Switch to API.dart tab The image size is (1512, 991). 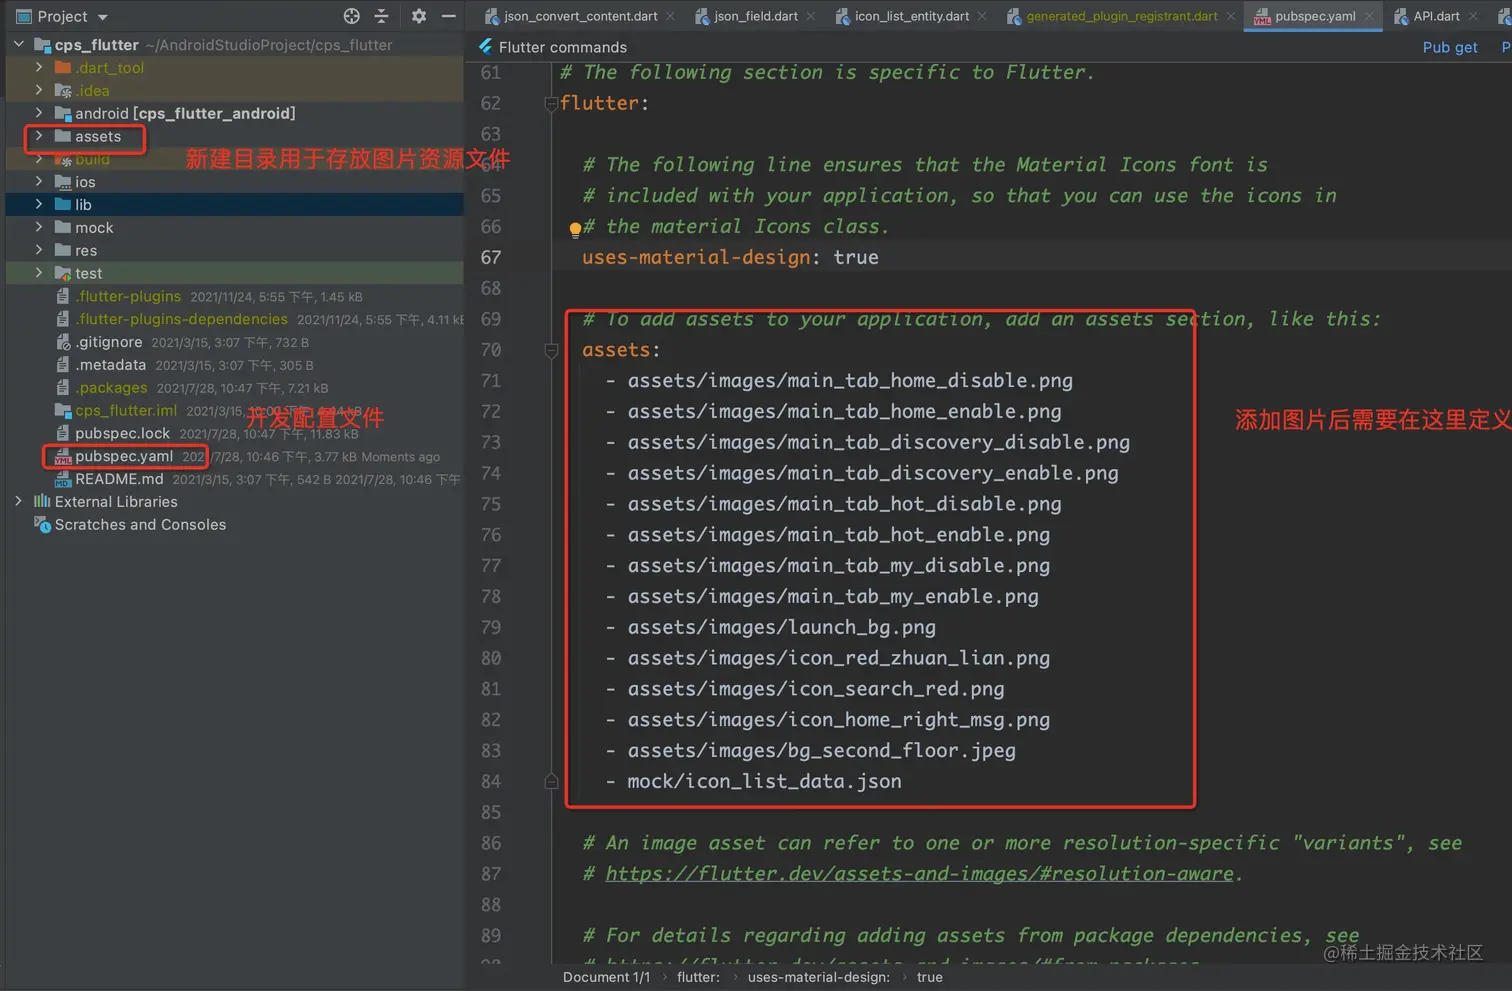pos(1436,16)
